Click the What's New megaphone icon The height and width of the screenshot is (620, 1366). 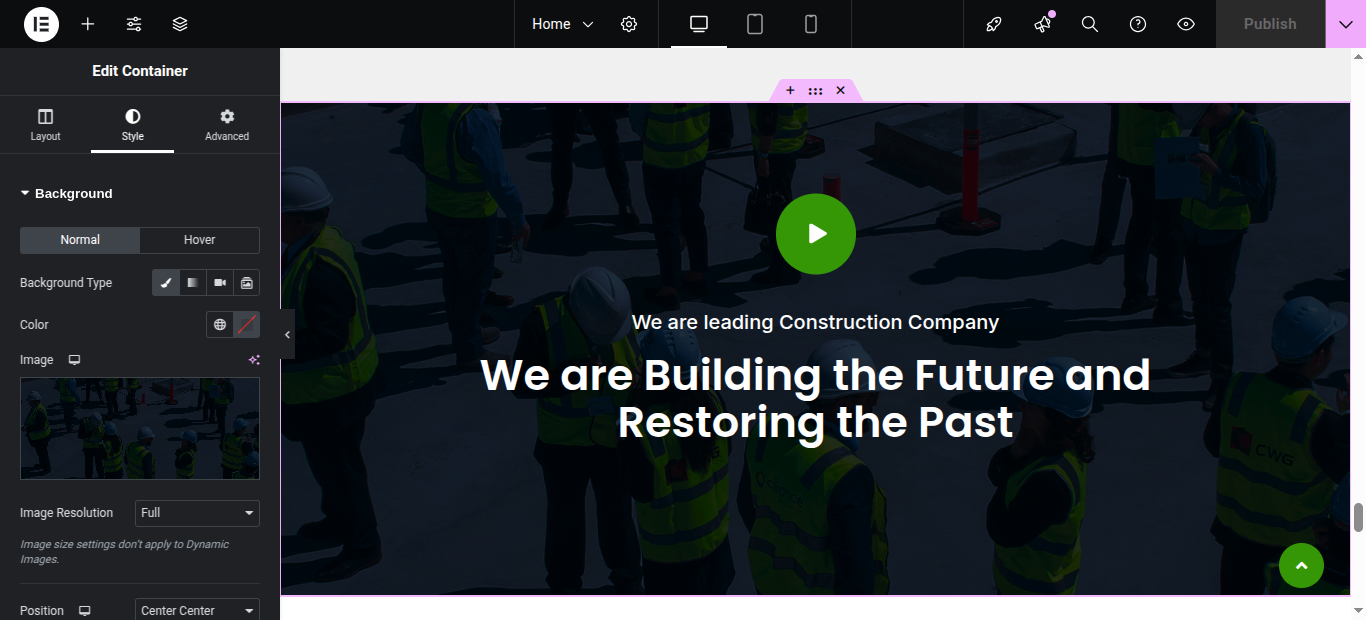pyautogui.click(x=1043, y=24)
